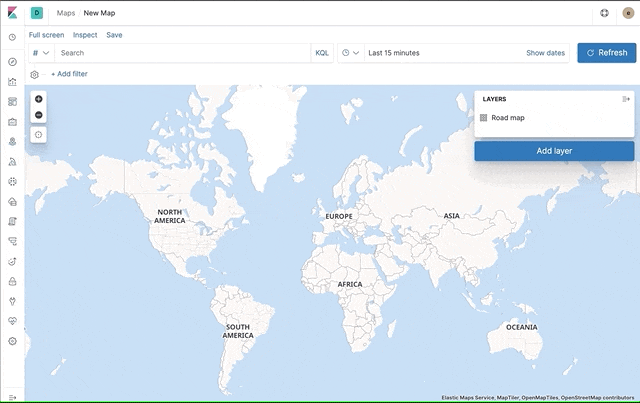Open the APM icon in sidebar
The height and width of the screenshot is (403, 640).
[13, 241]
